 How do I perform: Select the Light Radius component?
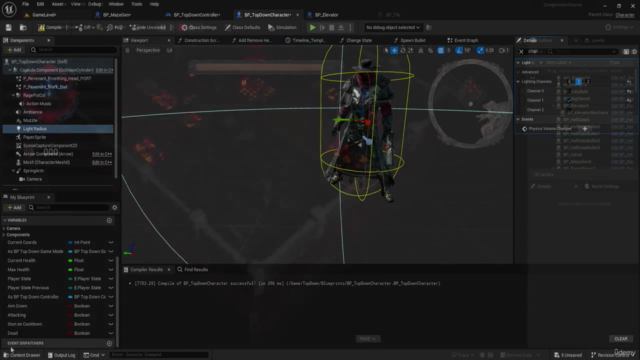click(35, 129)
